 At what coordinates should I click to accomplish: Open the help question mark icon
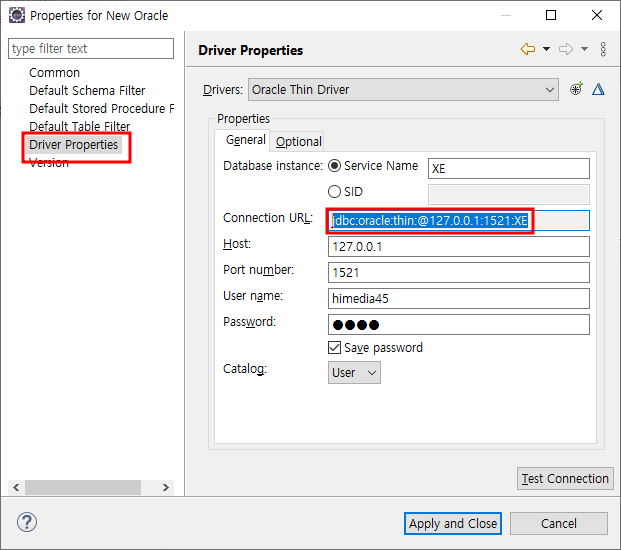[x=27, y=522]
